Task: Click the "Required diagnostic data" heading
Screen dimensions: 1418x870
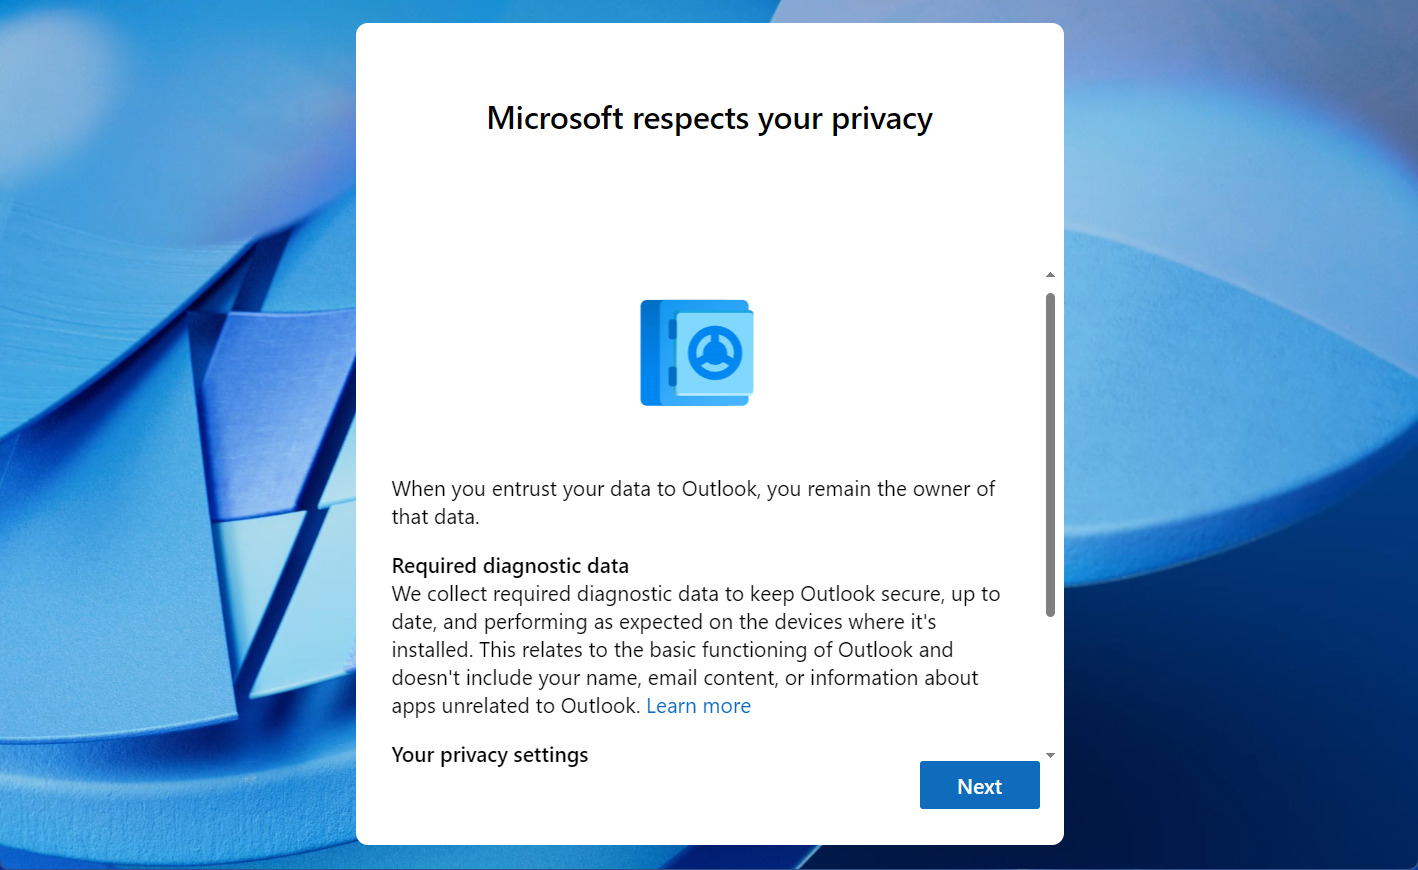Action: click(x=510, y=566)
